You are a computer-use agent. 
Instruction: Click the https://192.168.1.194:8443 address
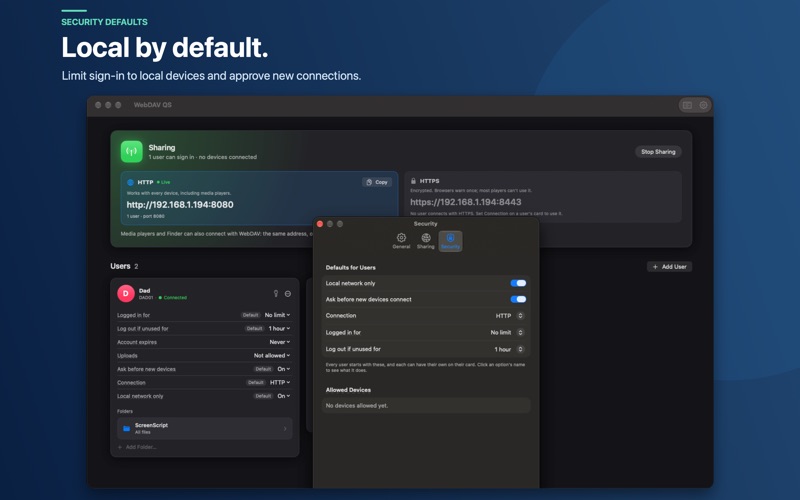coord(466,202)
